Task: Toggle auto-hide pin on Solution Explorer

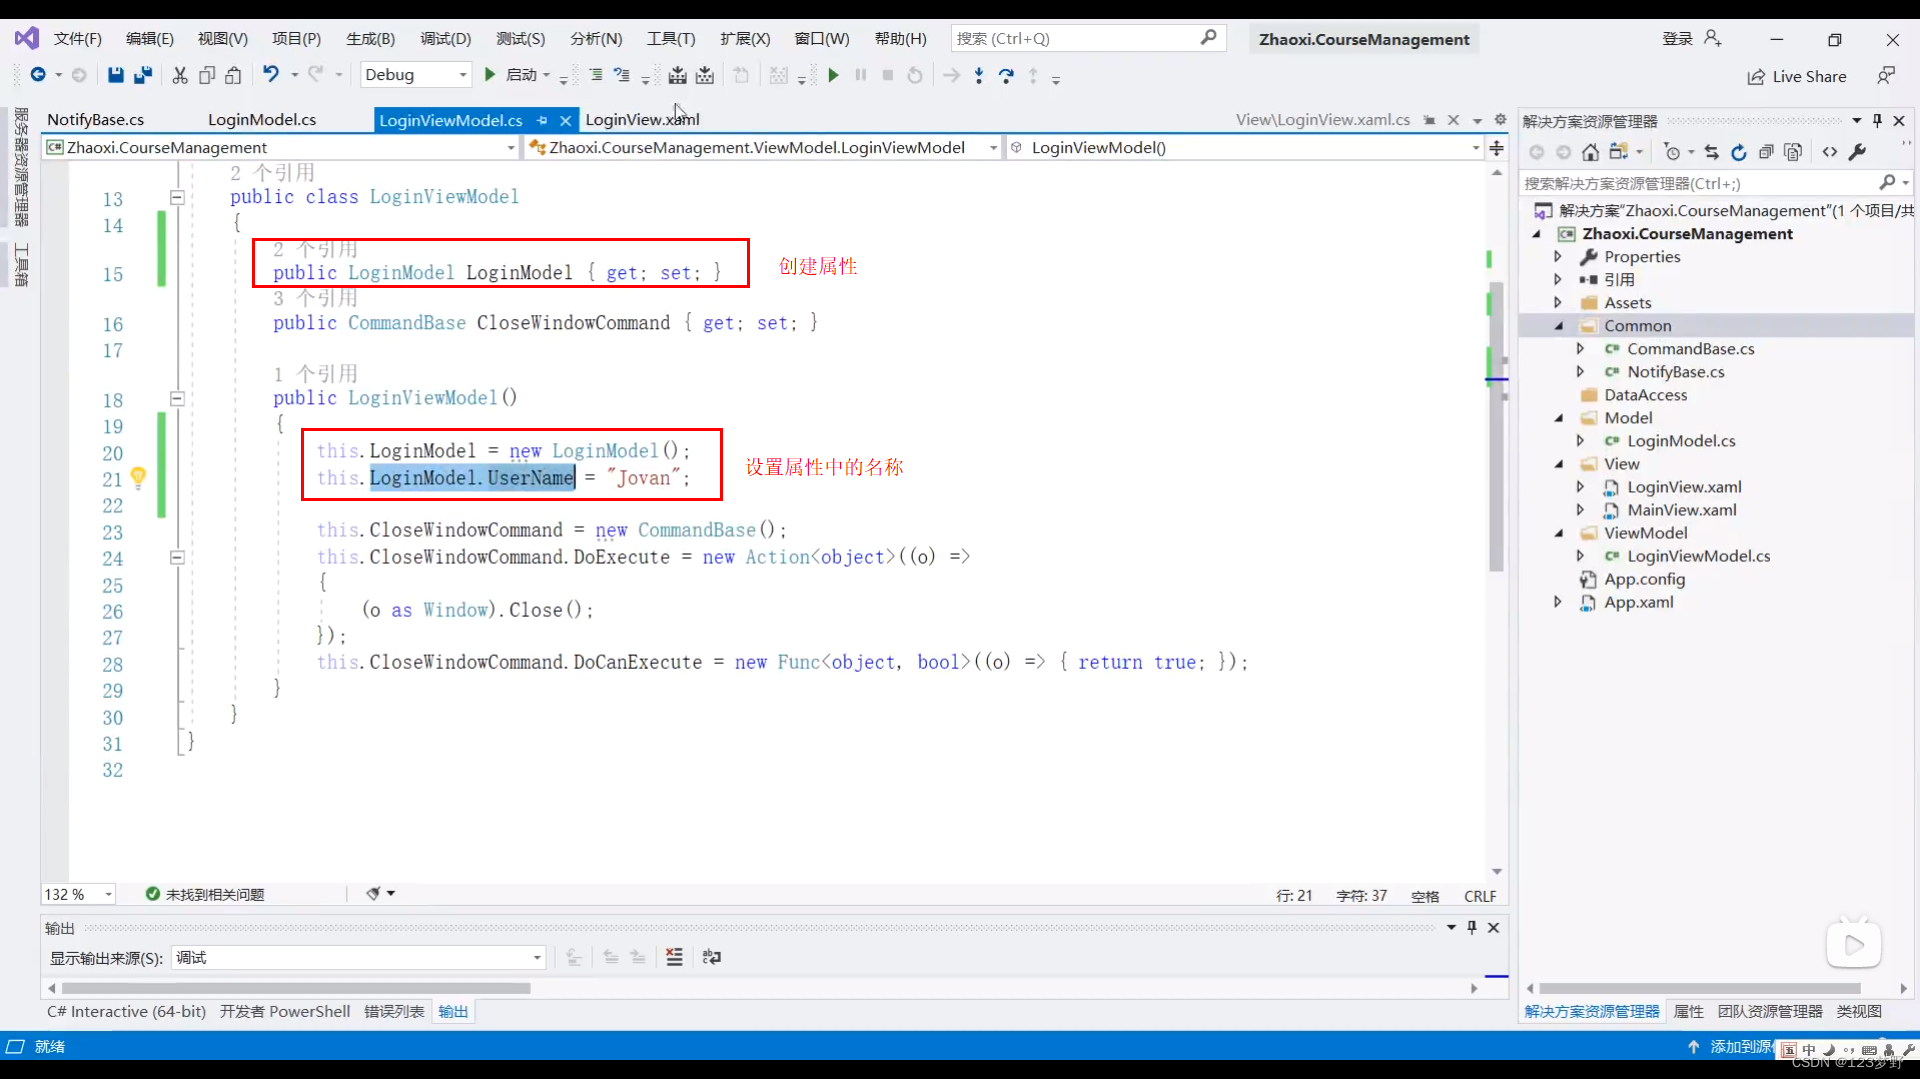Action: click(1877, 120)
